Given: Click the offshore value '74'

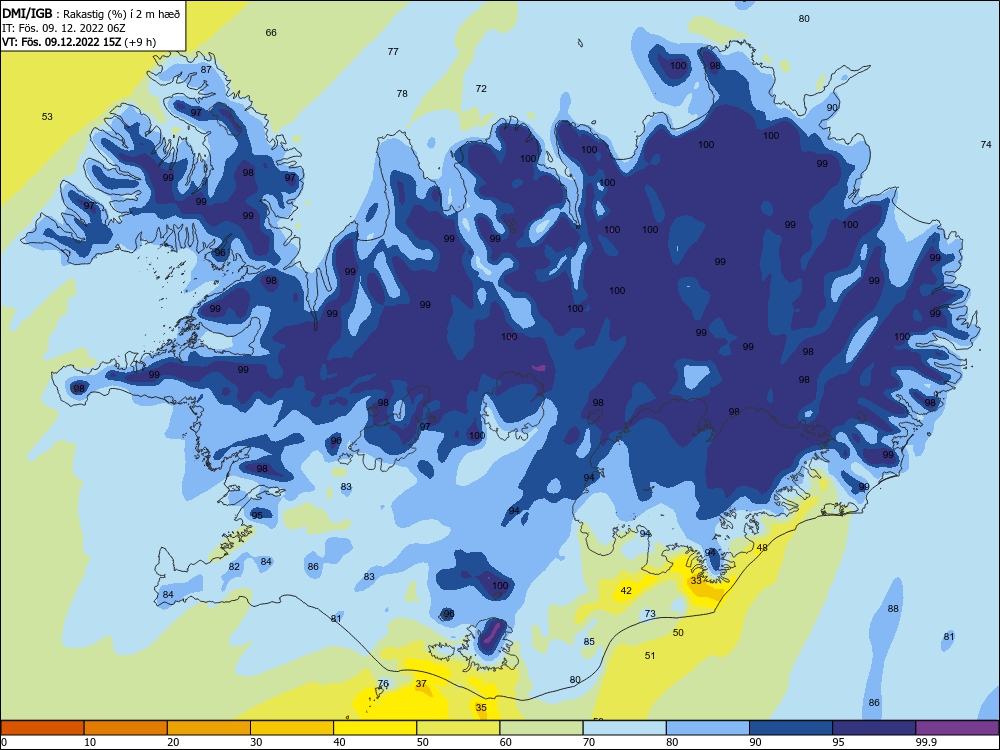Looking at the screenshot, I should click(985, 145).
